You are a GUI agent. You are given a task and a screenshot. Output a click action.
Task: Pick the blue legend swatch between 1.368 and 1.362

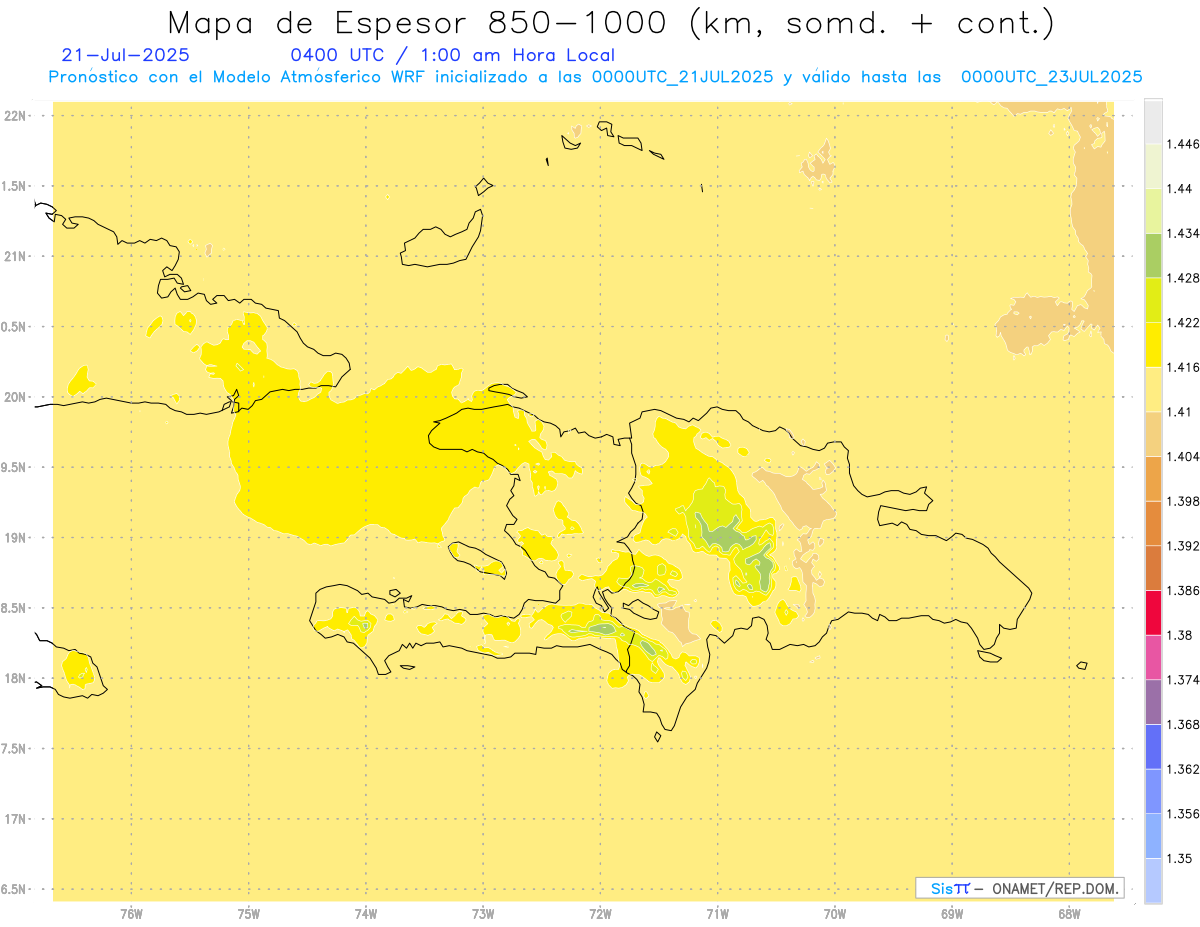tap(1153, 746)
